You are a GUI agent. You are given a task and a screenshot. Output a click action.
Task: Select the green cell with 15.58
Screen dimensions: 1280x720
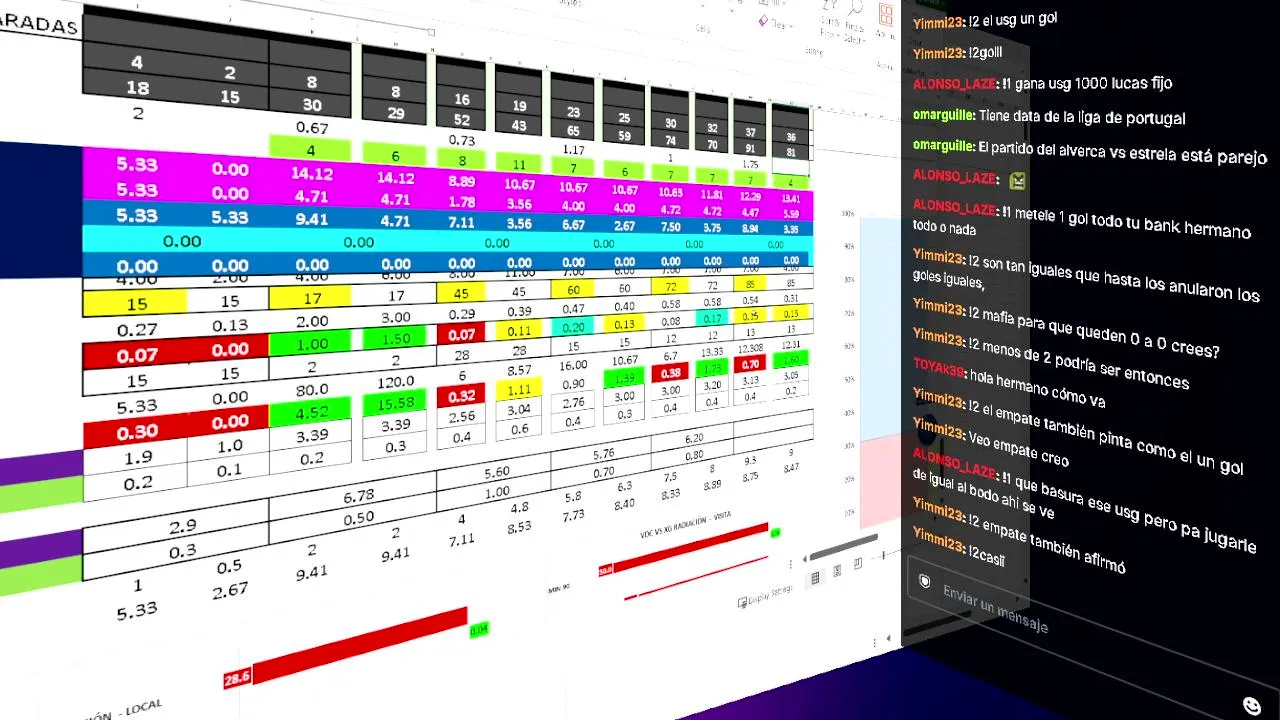[396, 403]
